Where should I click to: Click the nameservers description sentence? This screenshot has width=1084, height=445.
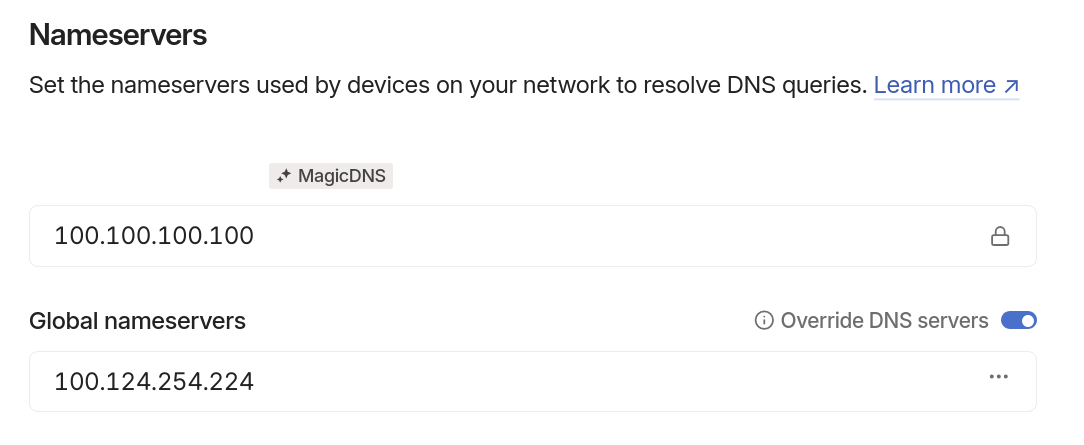448,86
